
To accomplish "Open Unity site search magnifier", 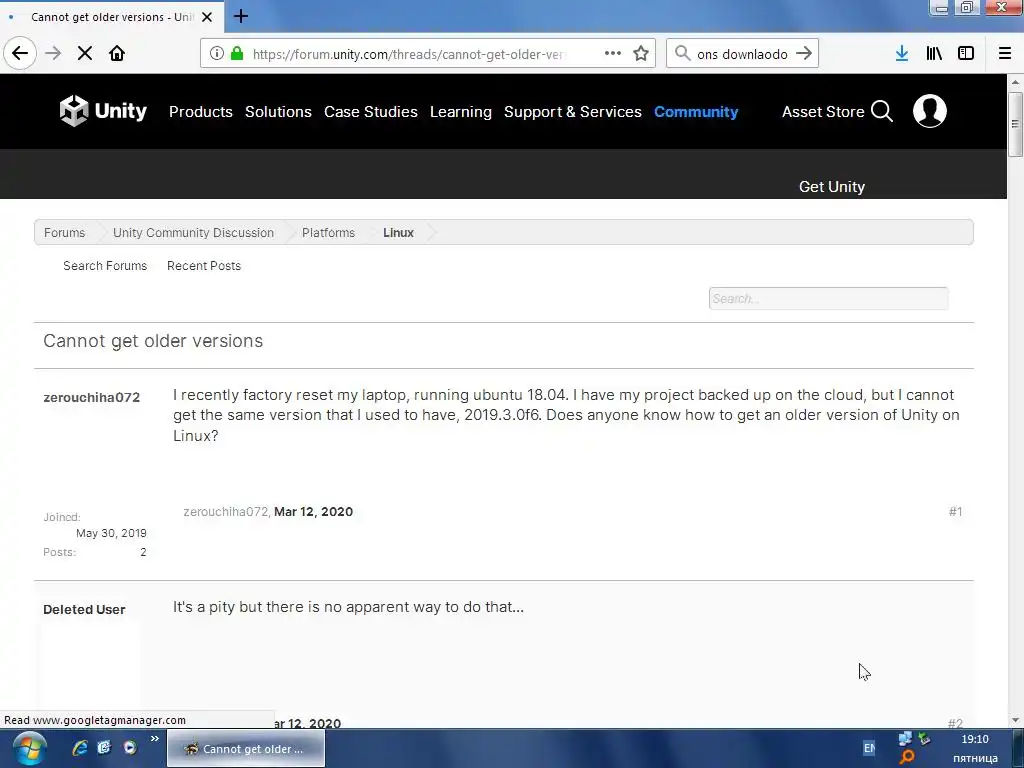I will point(882,112).
